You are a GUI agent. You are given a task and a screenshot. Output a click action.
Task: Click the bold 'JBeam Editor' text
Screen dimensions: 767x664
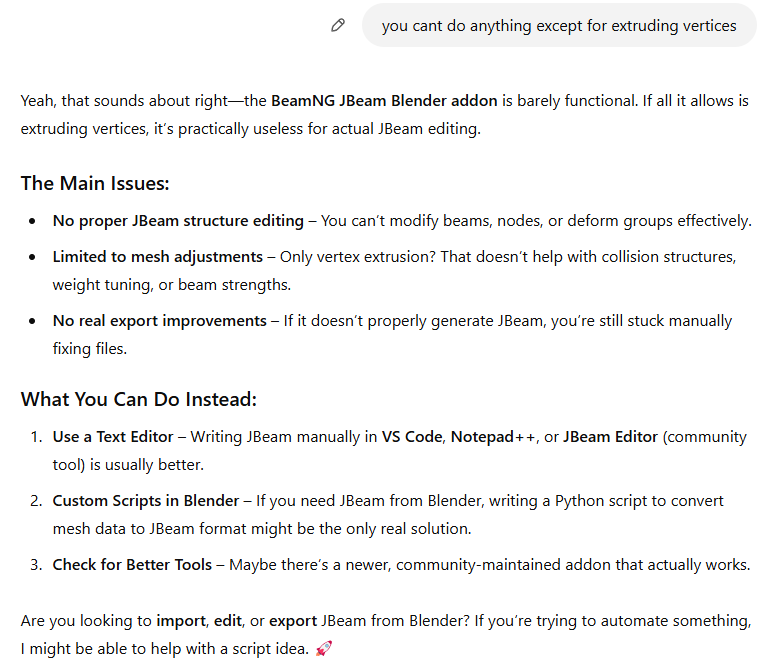(x=610, y=436)
